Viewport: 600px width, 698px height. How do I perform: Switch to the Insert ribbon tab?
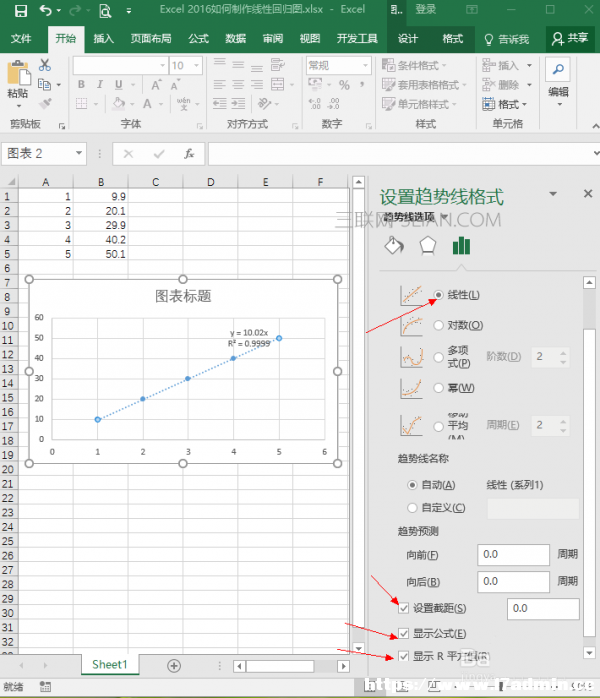(x=103, y=39)
